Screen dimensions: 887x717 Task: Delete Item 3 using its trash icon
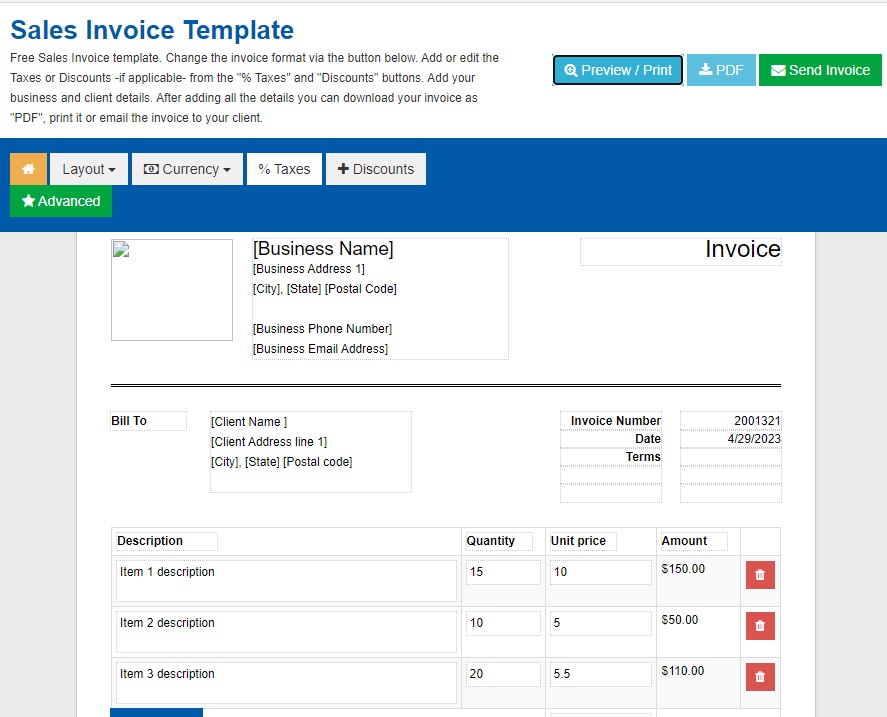pos(760,677)
